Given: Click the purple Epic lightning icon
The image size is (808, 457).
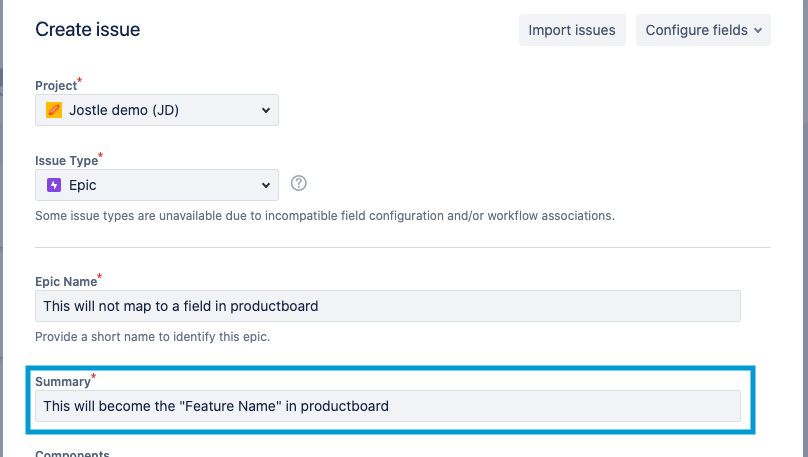Looking at the screenshot, I should (54, 185).
